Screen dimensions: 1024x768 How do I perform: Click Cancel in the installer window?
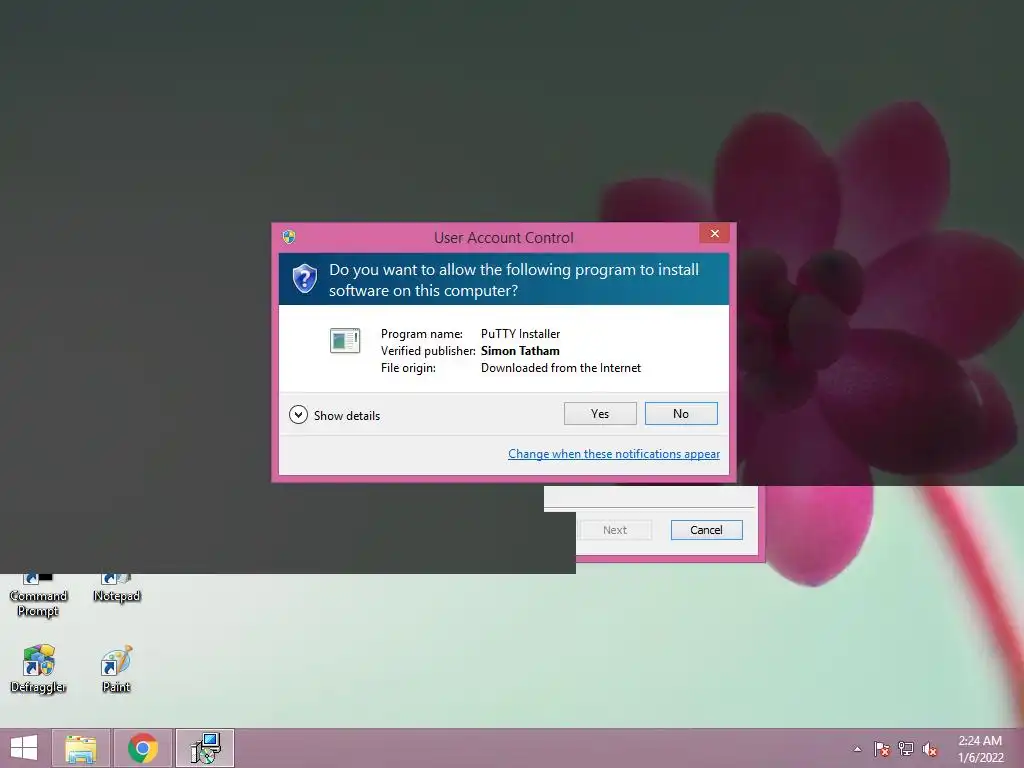coord(706,530)
